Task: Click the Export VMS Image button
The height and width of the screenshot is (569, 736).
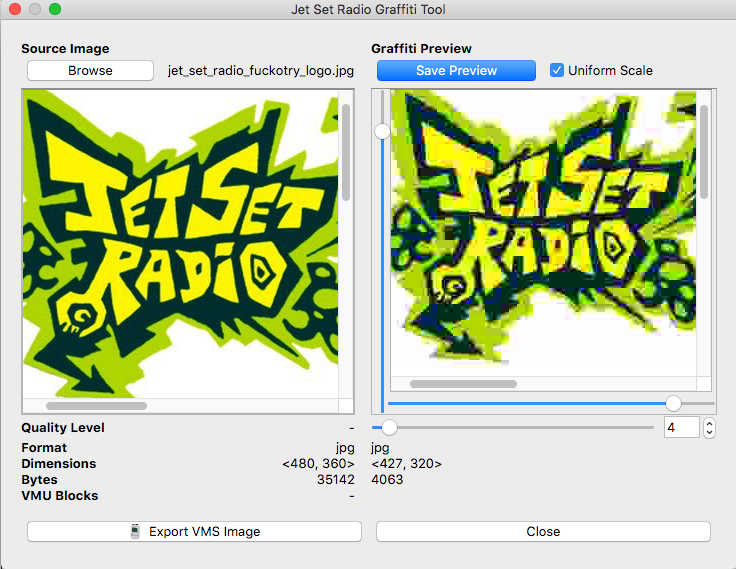Action: pos(194,531)
